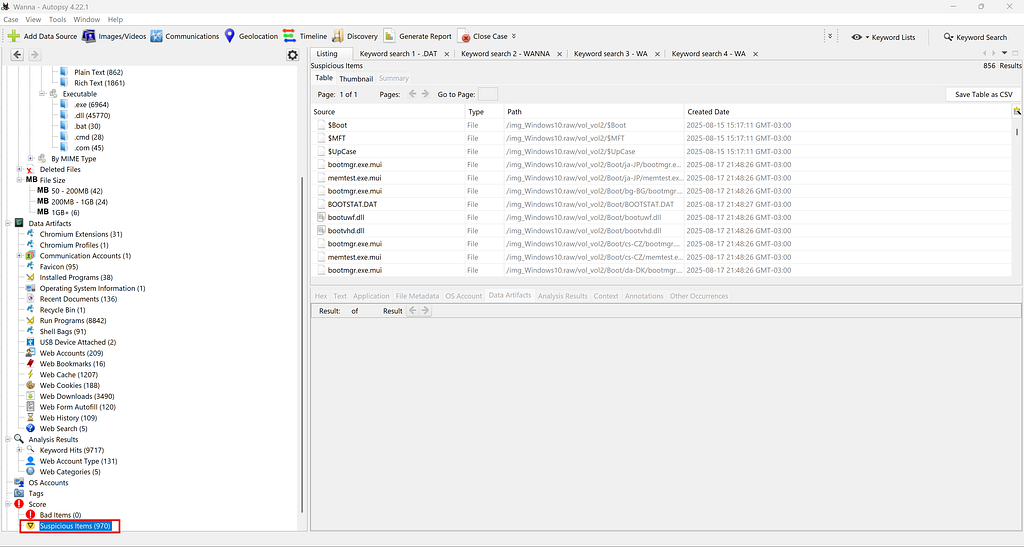Click previous page arrow in listing
Image resolution: width=1024 pixels, height=547 pixels.
(x=413, y=94)
